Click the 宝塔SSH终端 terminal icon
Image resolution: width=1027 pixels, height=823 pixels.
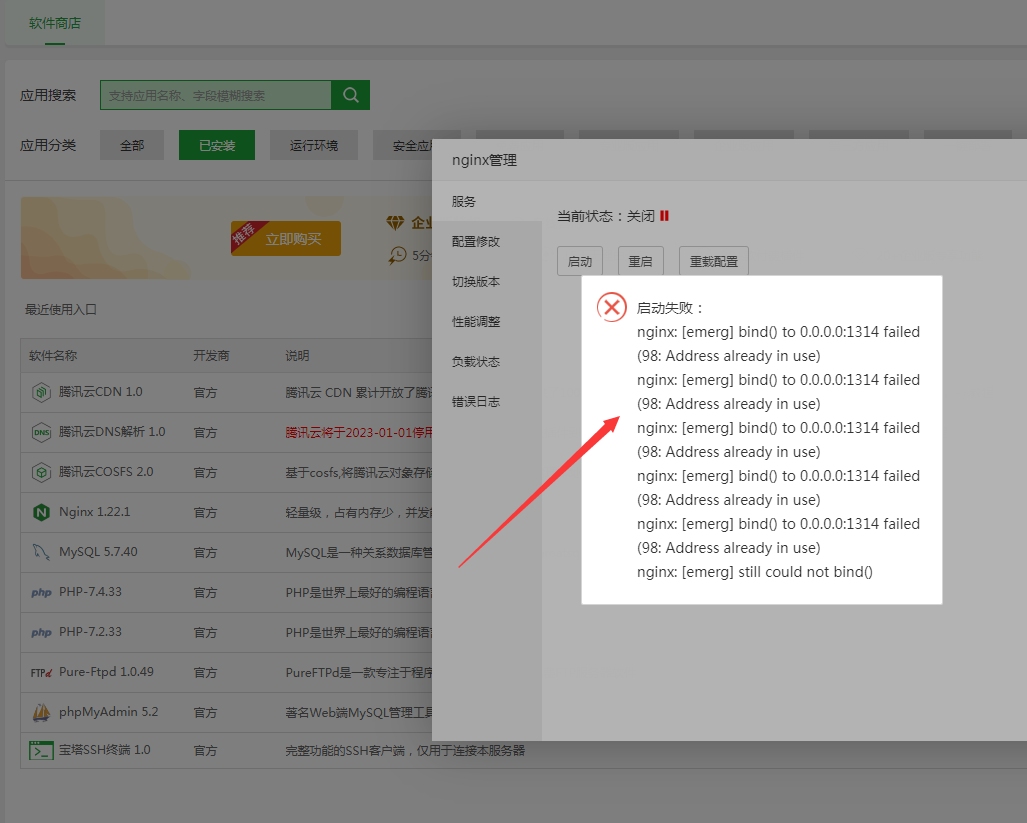41,750
